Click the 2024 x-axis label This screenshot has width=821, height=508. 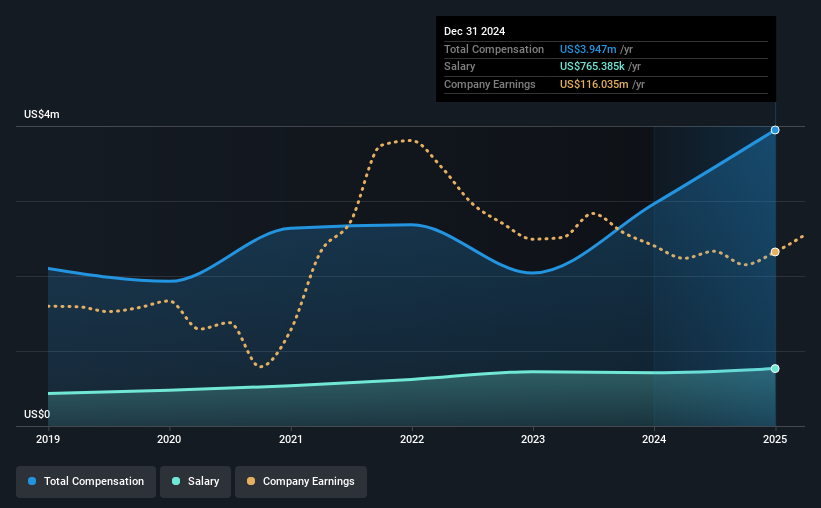654,439
